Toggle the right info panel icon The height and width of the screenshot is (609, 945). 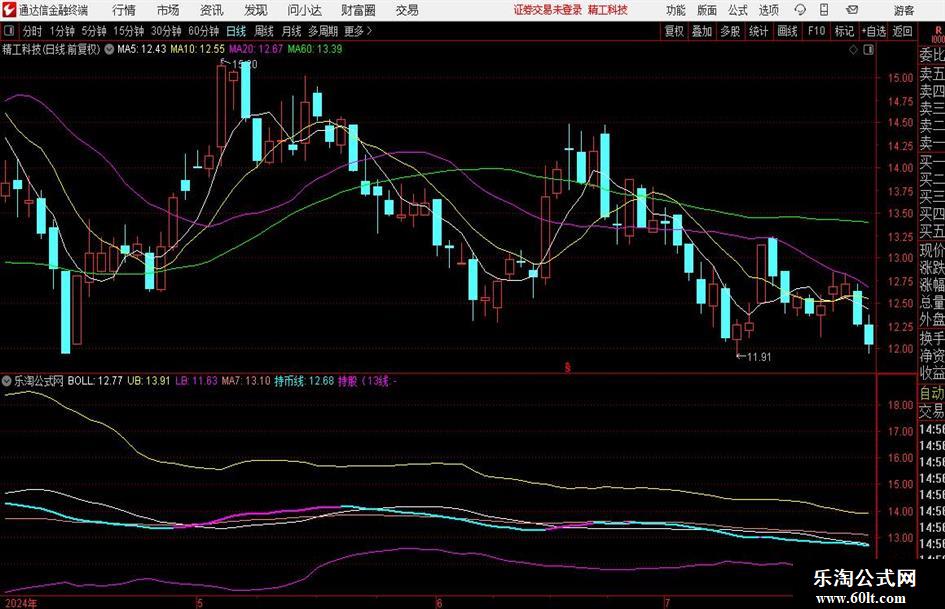(x=868, y=49)
